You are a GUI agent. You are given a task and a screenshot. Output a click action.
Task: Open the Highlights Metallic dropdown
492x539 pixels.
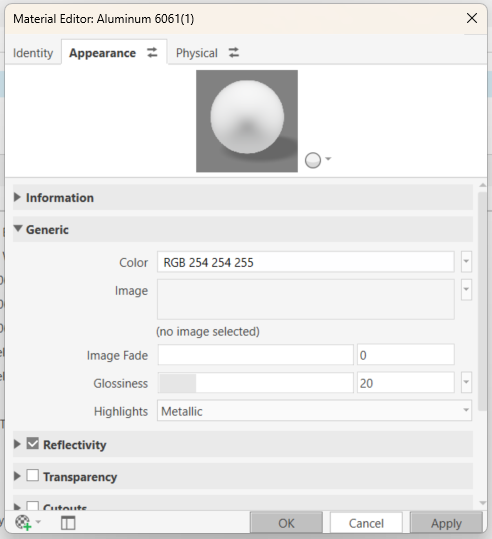pos(314,410)
